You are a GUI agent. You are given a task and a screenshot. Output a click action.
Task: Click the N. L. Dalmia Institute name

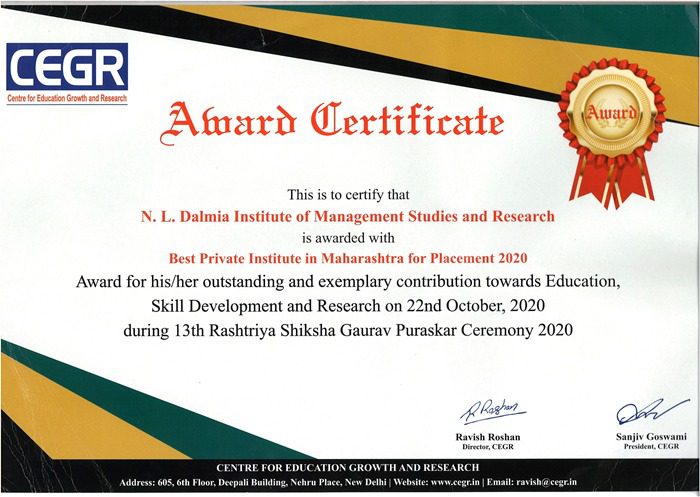pos(348,215)
